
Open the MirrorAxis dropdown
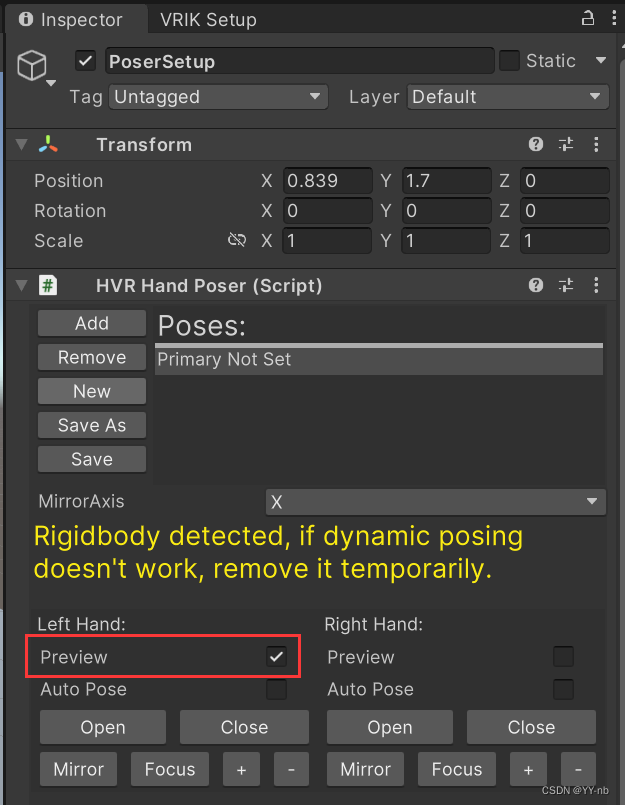point(436,501)
